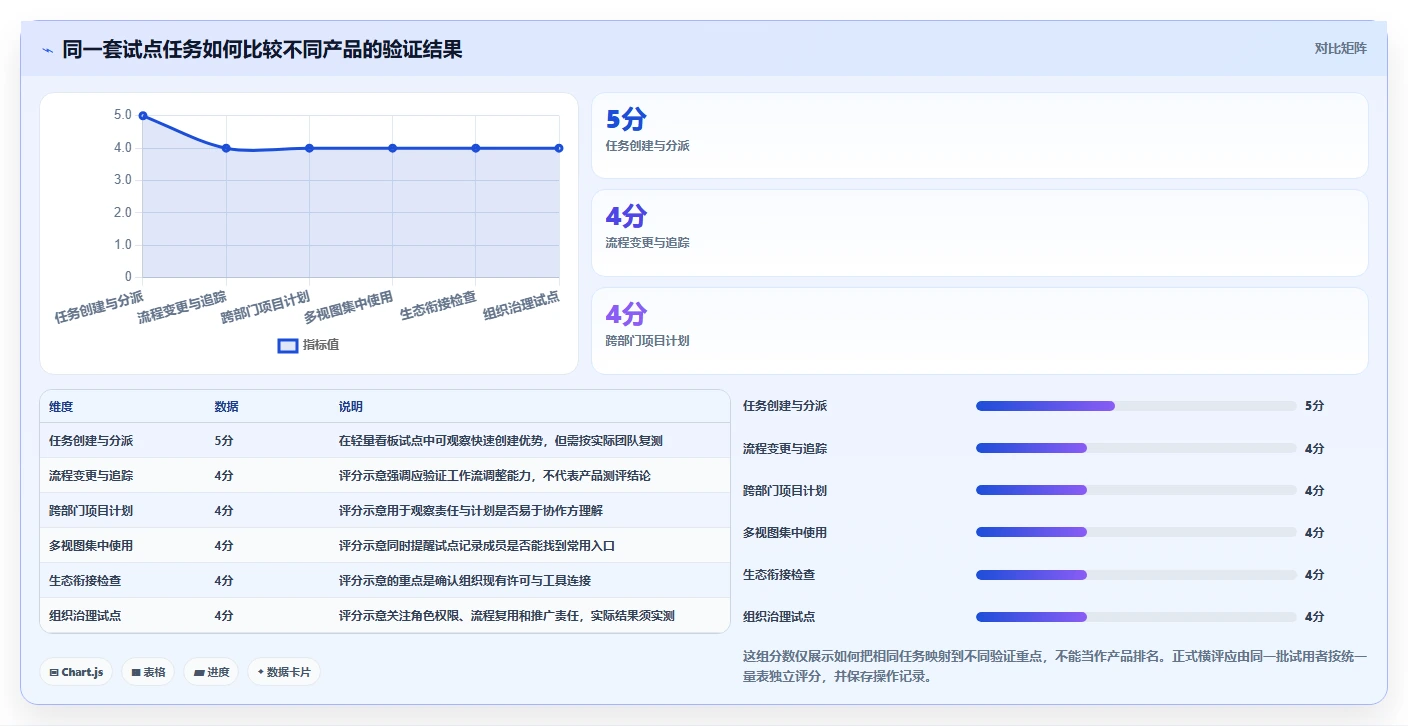
Task: Click the chart data point for 多视图集中使用
Action: coord(392,148)
